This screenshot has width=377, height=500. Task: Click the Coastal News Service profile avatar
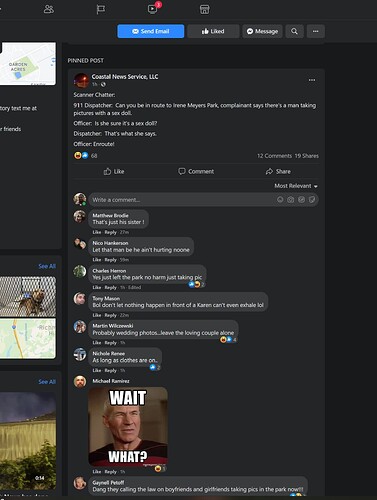(81, 80)
